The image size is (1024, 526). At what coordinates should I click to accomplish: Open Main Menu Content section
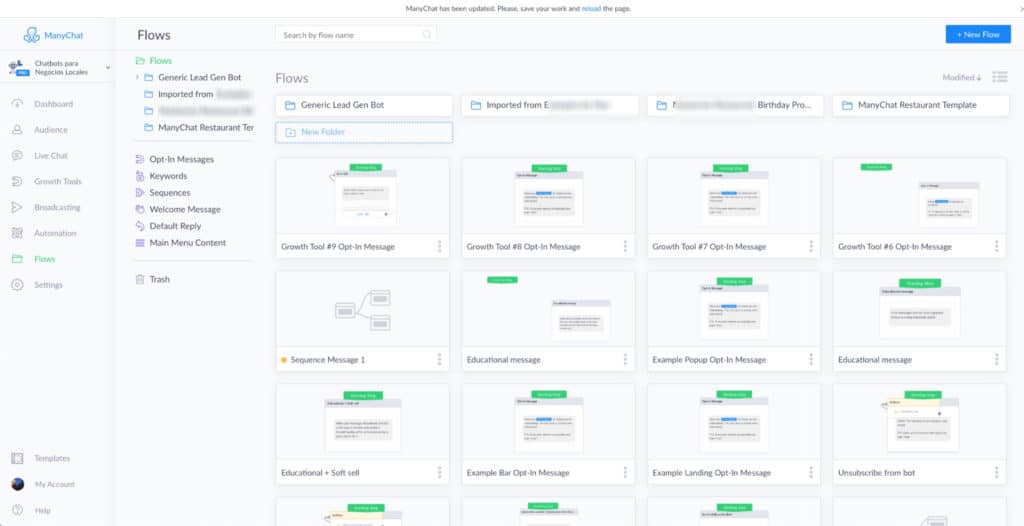(x=187, y=242)
